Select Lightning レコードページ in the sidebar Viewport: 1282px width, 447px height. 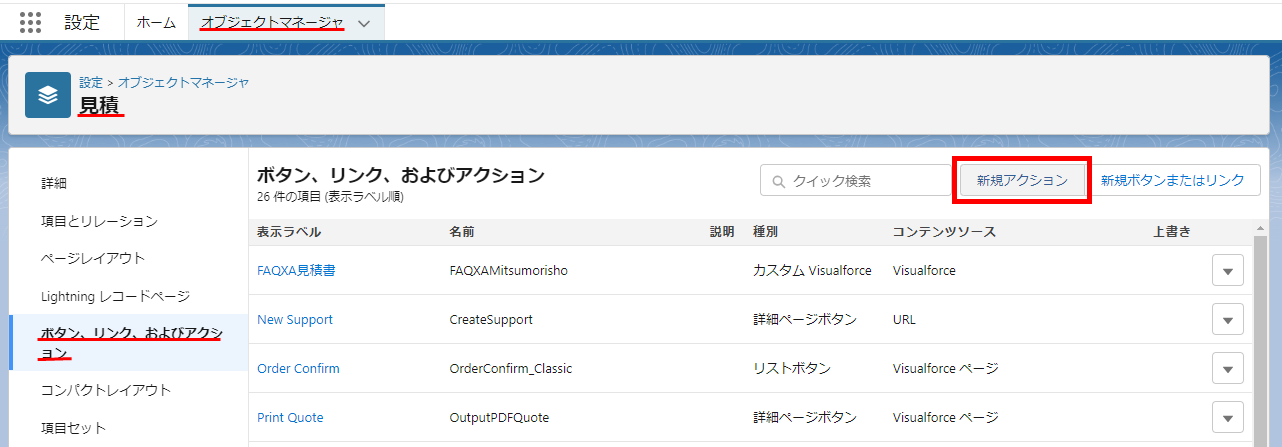(x=115, y=296)
